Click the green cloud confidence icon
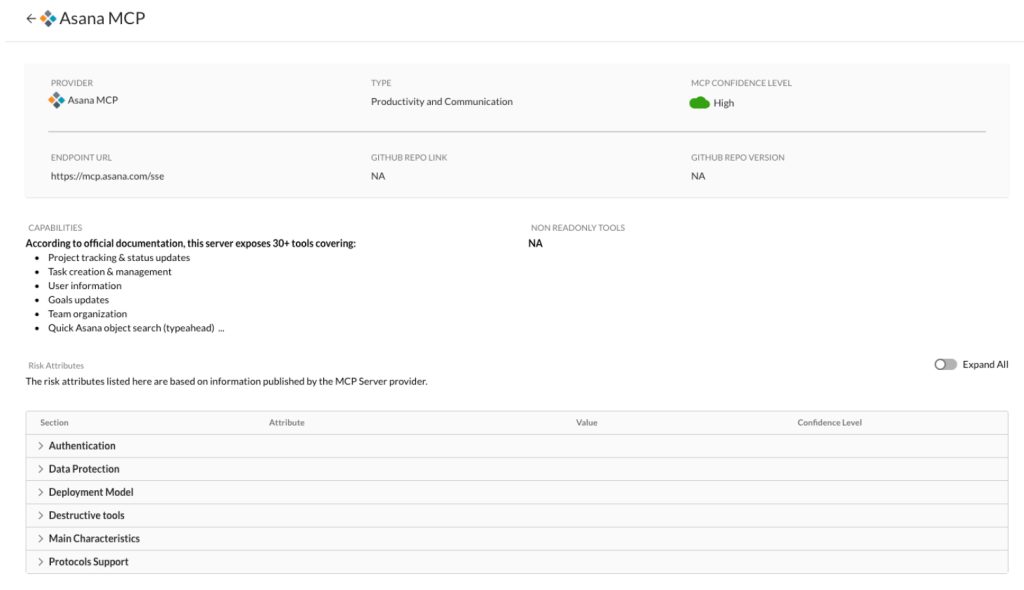 [x=699, y=103]
